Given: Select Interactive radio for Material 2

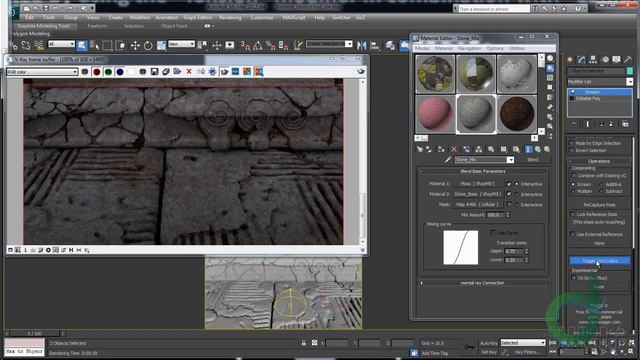Looking at the screenshot, I should tap(517, 194).
